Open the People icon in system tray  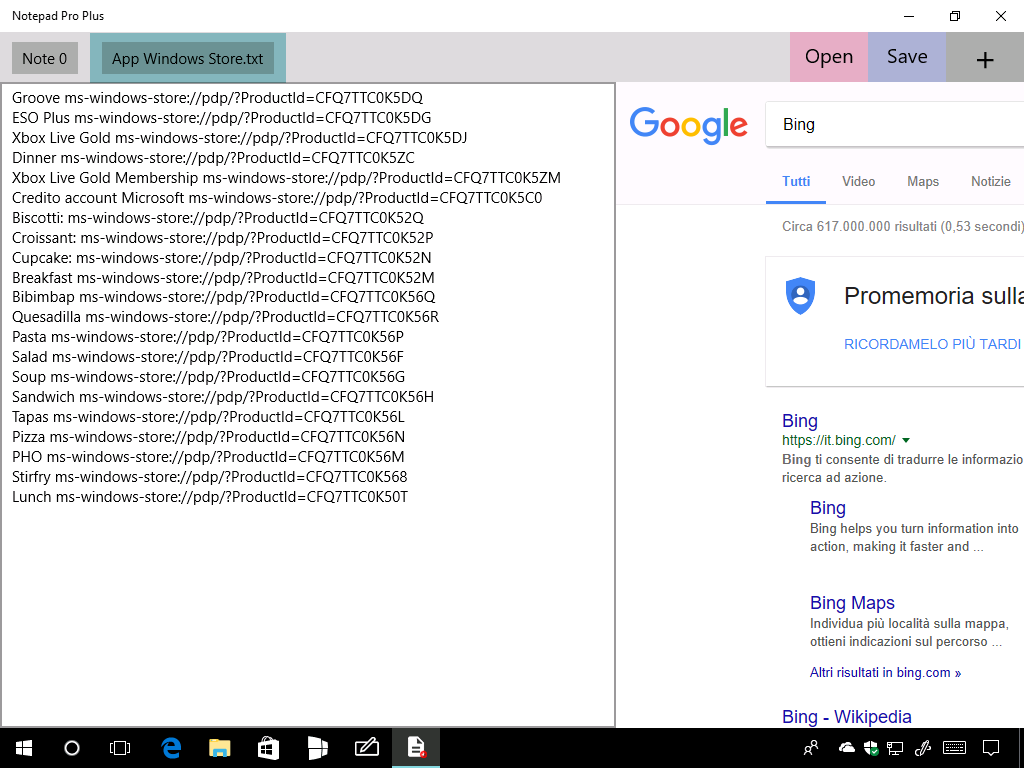click(811, 748)
